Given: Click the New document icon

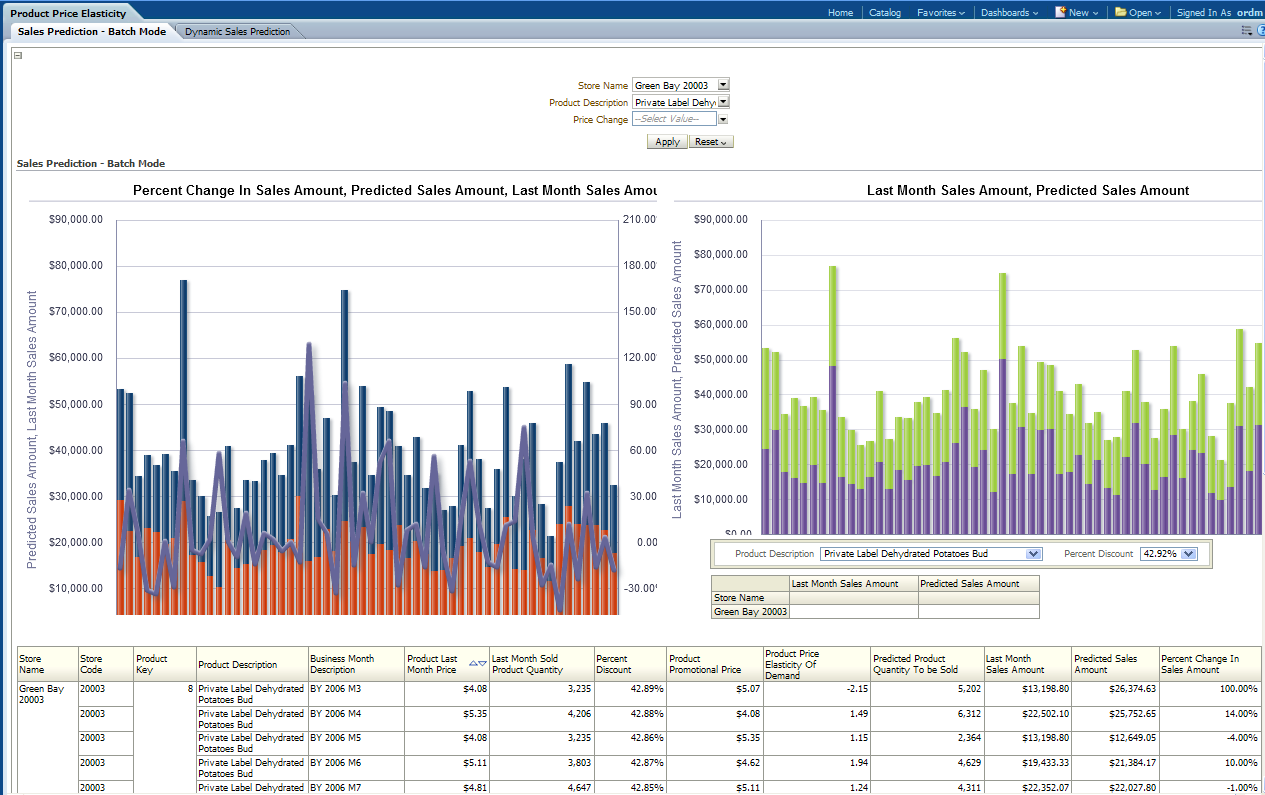Looking at the screenshot, I should [1060, 12].
